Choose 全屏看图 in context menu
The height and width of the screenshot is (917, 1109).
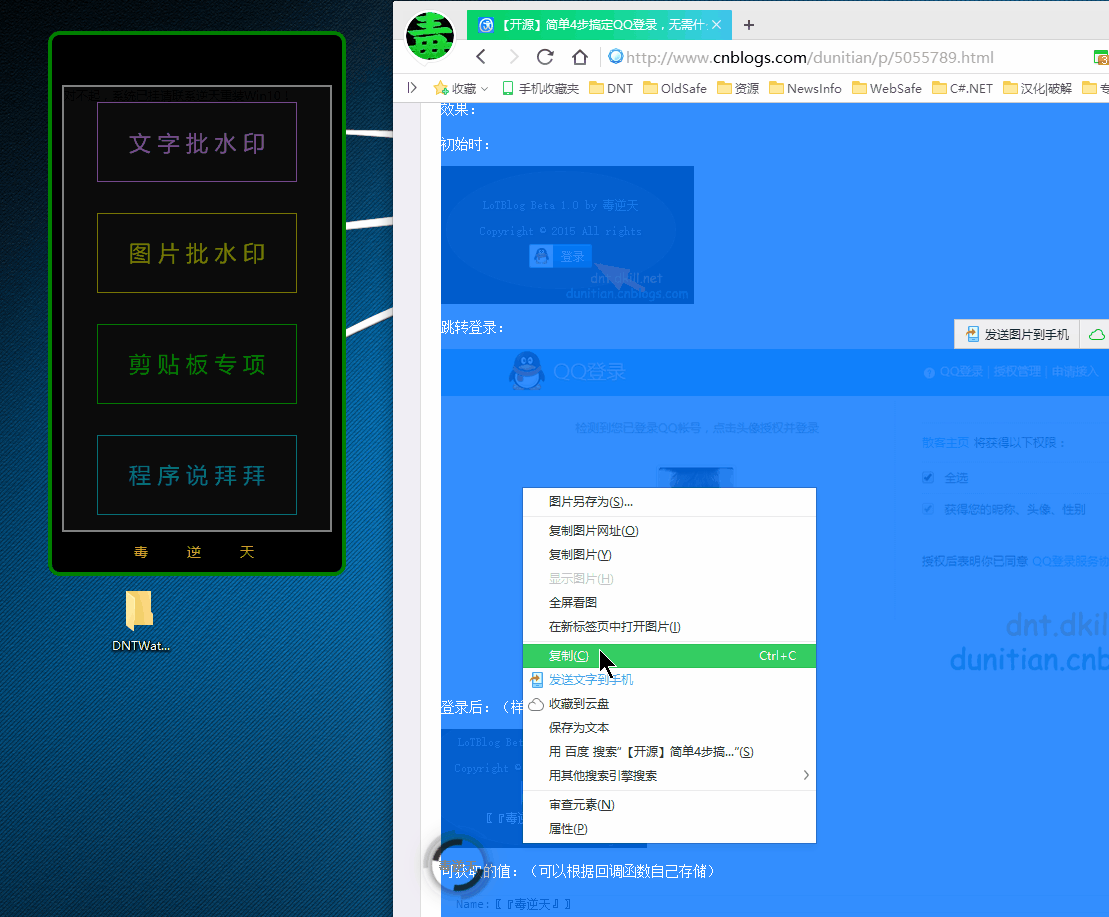669,603
